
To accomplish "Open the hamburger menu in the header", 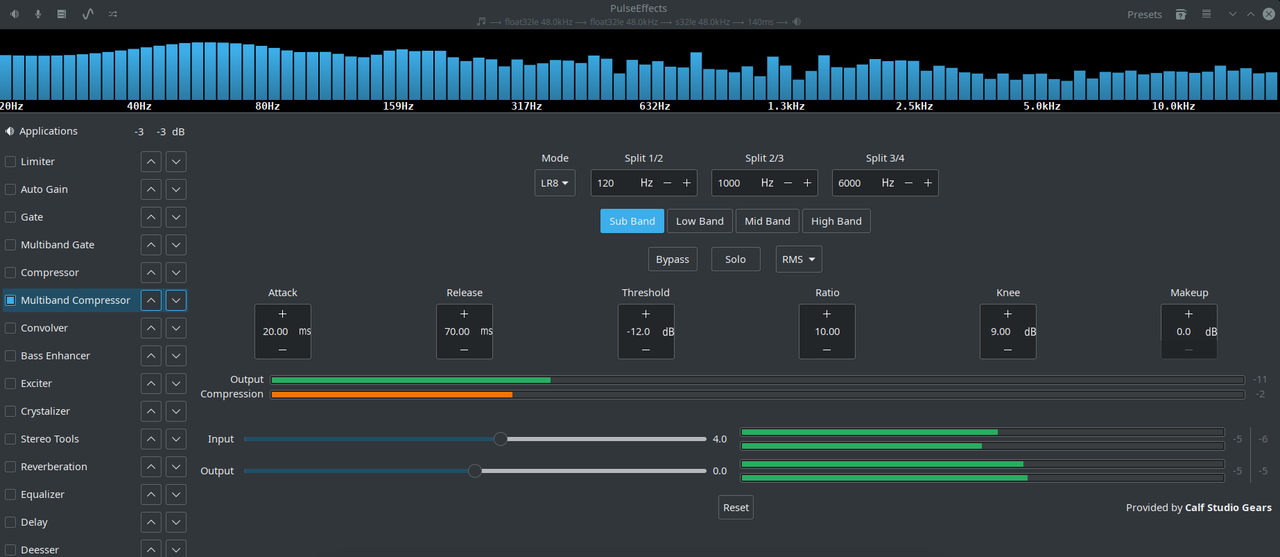I will point(1207,14).
